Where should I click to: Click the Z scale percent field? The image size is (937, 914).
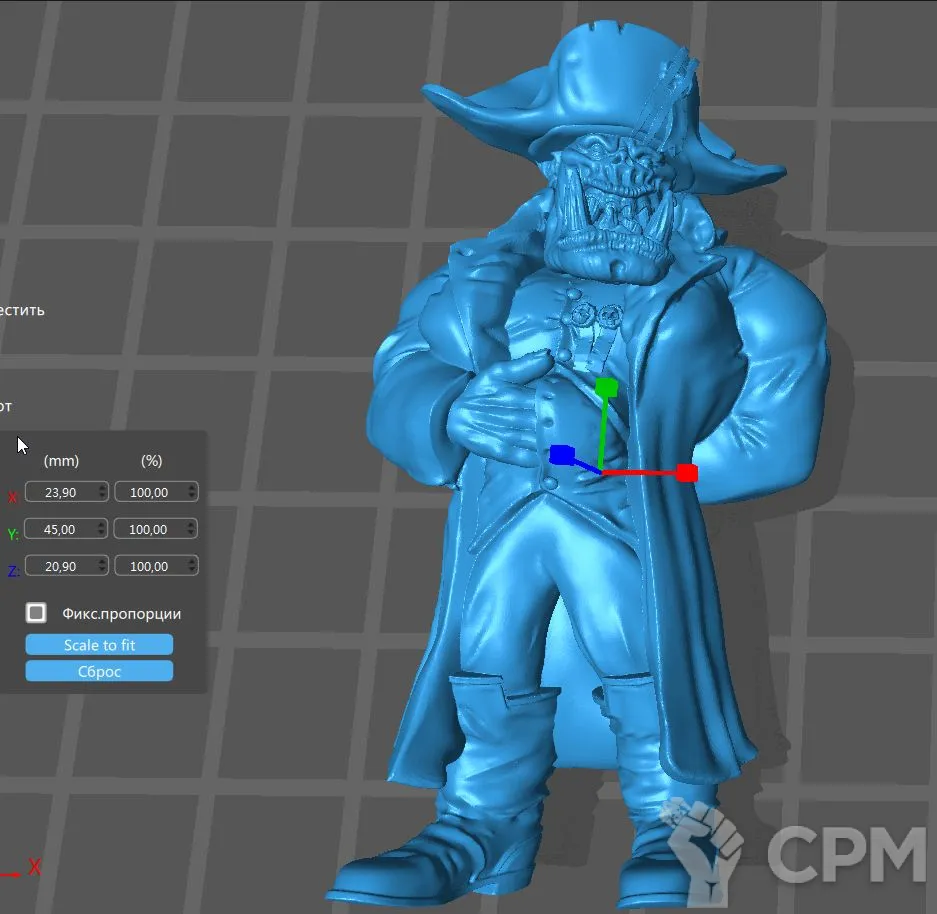click(x=149, y=566)
